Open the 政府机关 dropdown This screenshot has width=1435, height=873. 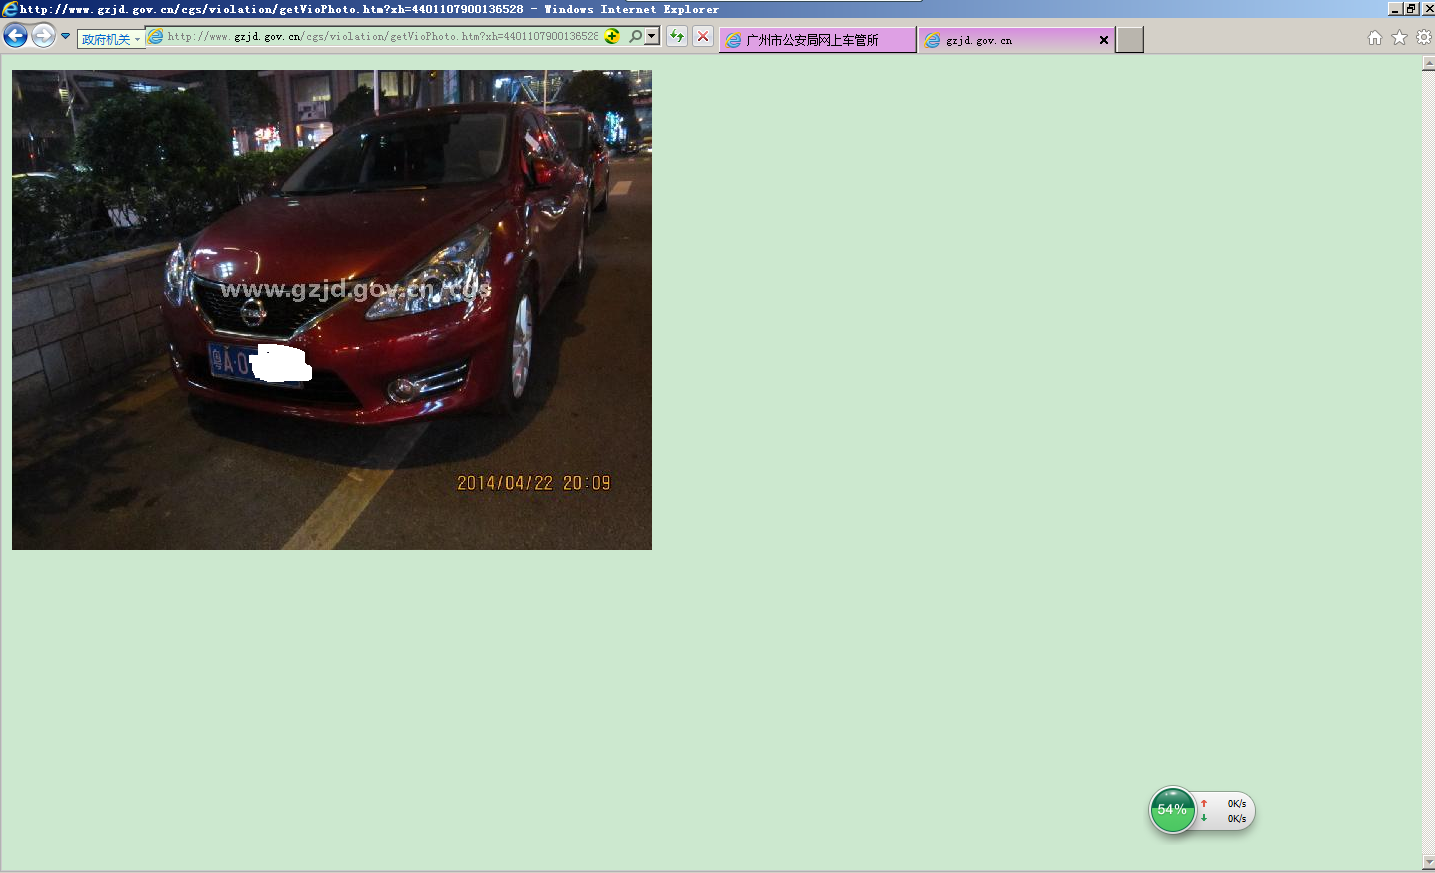(x=111, y=39)
